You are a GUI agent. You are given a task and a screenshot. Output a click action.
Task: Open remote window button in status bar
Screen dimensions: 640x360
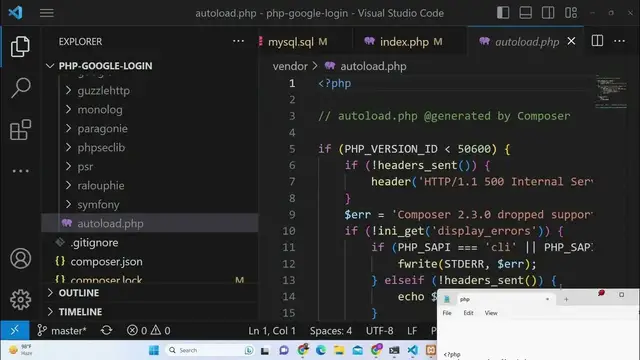[x=15, y=330]
